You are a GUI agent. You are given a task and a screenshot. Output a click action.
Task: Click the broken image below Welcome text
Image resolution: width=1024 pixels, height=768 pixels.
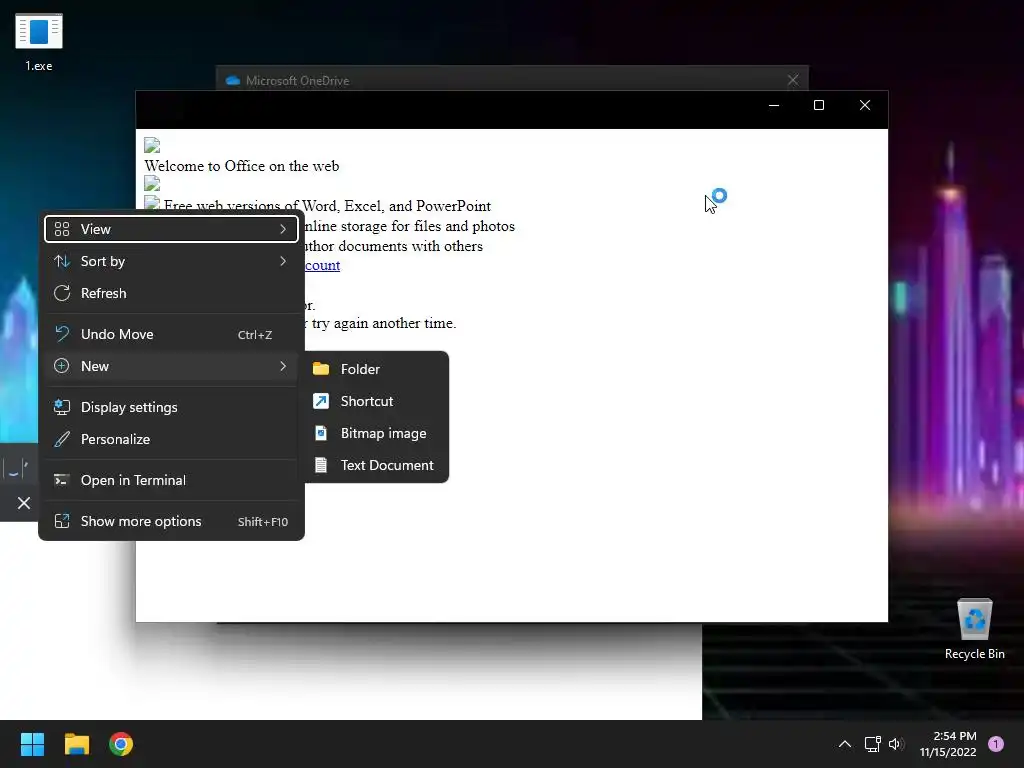tap(152, 184)
